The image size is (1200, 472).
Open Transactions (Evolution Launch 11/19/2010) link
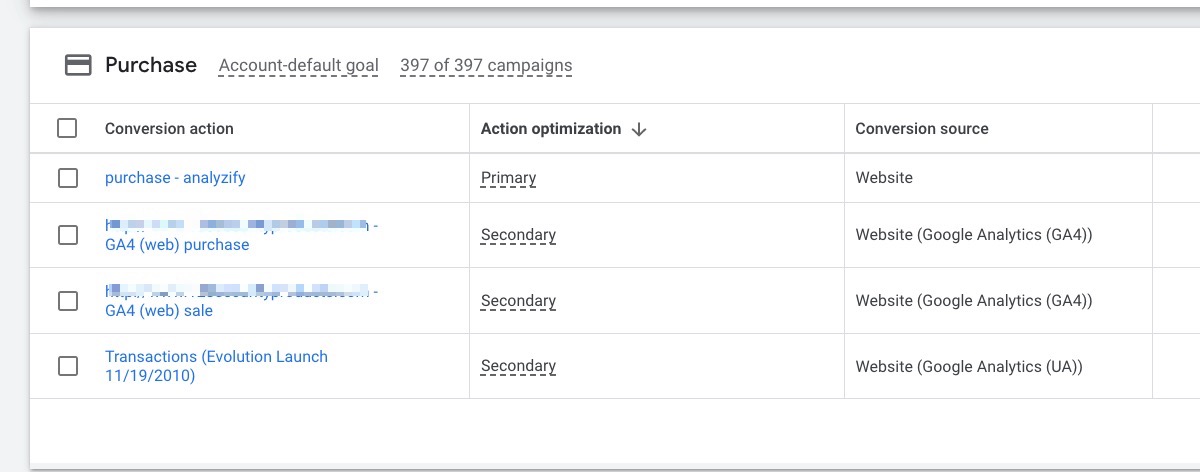pyautogui.click(x=216, y=366)
